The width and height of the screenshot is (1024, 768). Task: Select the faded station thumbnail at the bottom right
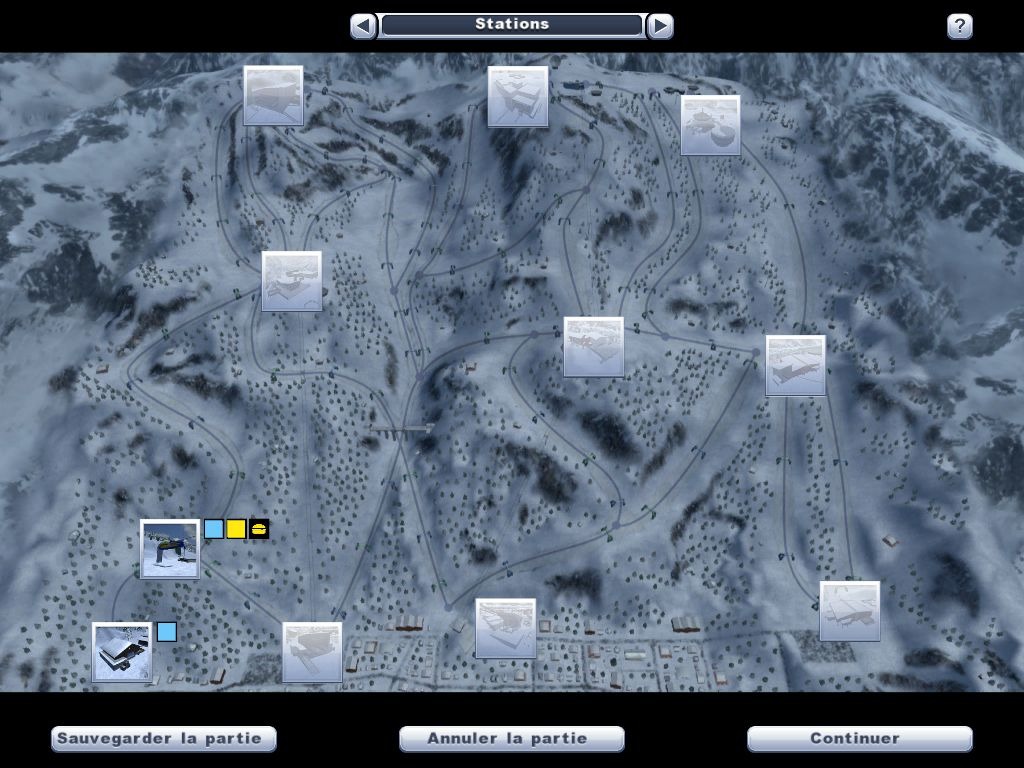[850, 611]
